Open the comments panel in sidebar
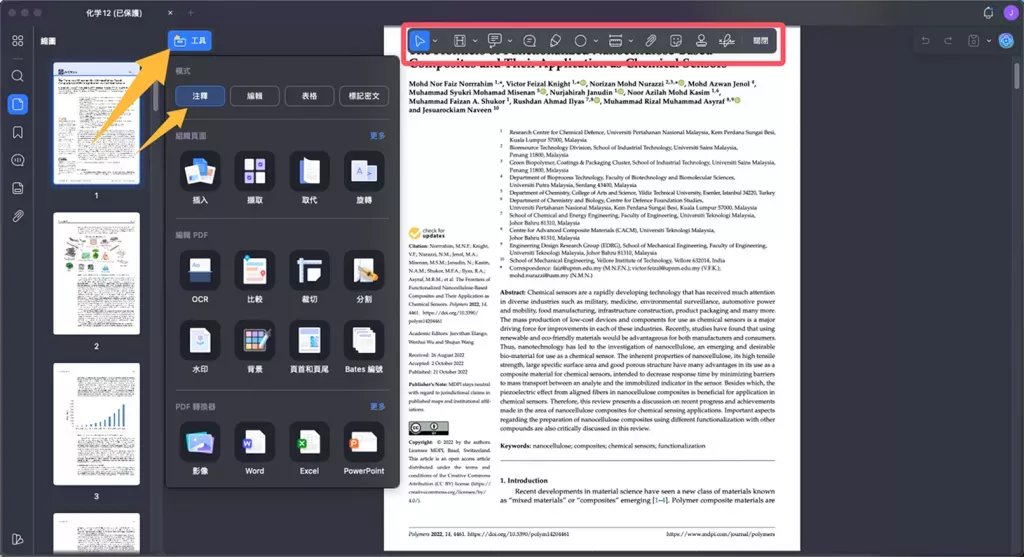This screenshot has height=557, width=1024. [x=18, y=160]
